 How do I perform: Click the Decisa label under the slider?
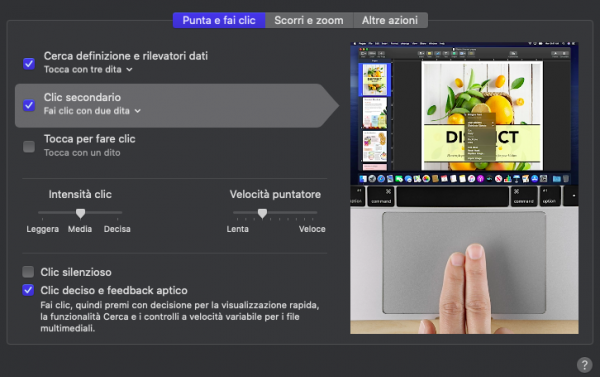[117, 229]
